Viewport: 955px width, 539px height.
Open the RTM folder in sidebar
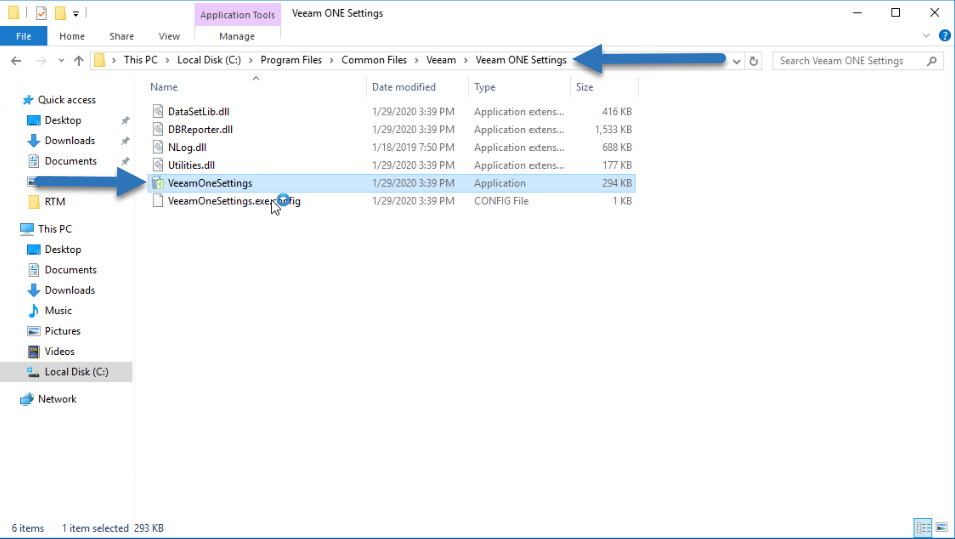[55, 202]
